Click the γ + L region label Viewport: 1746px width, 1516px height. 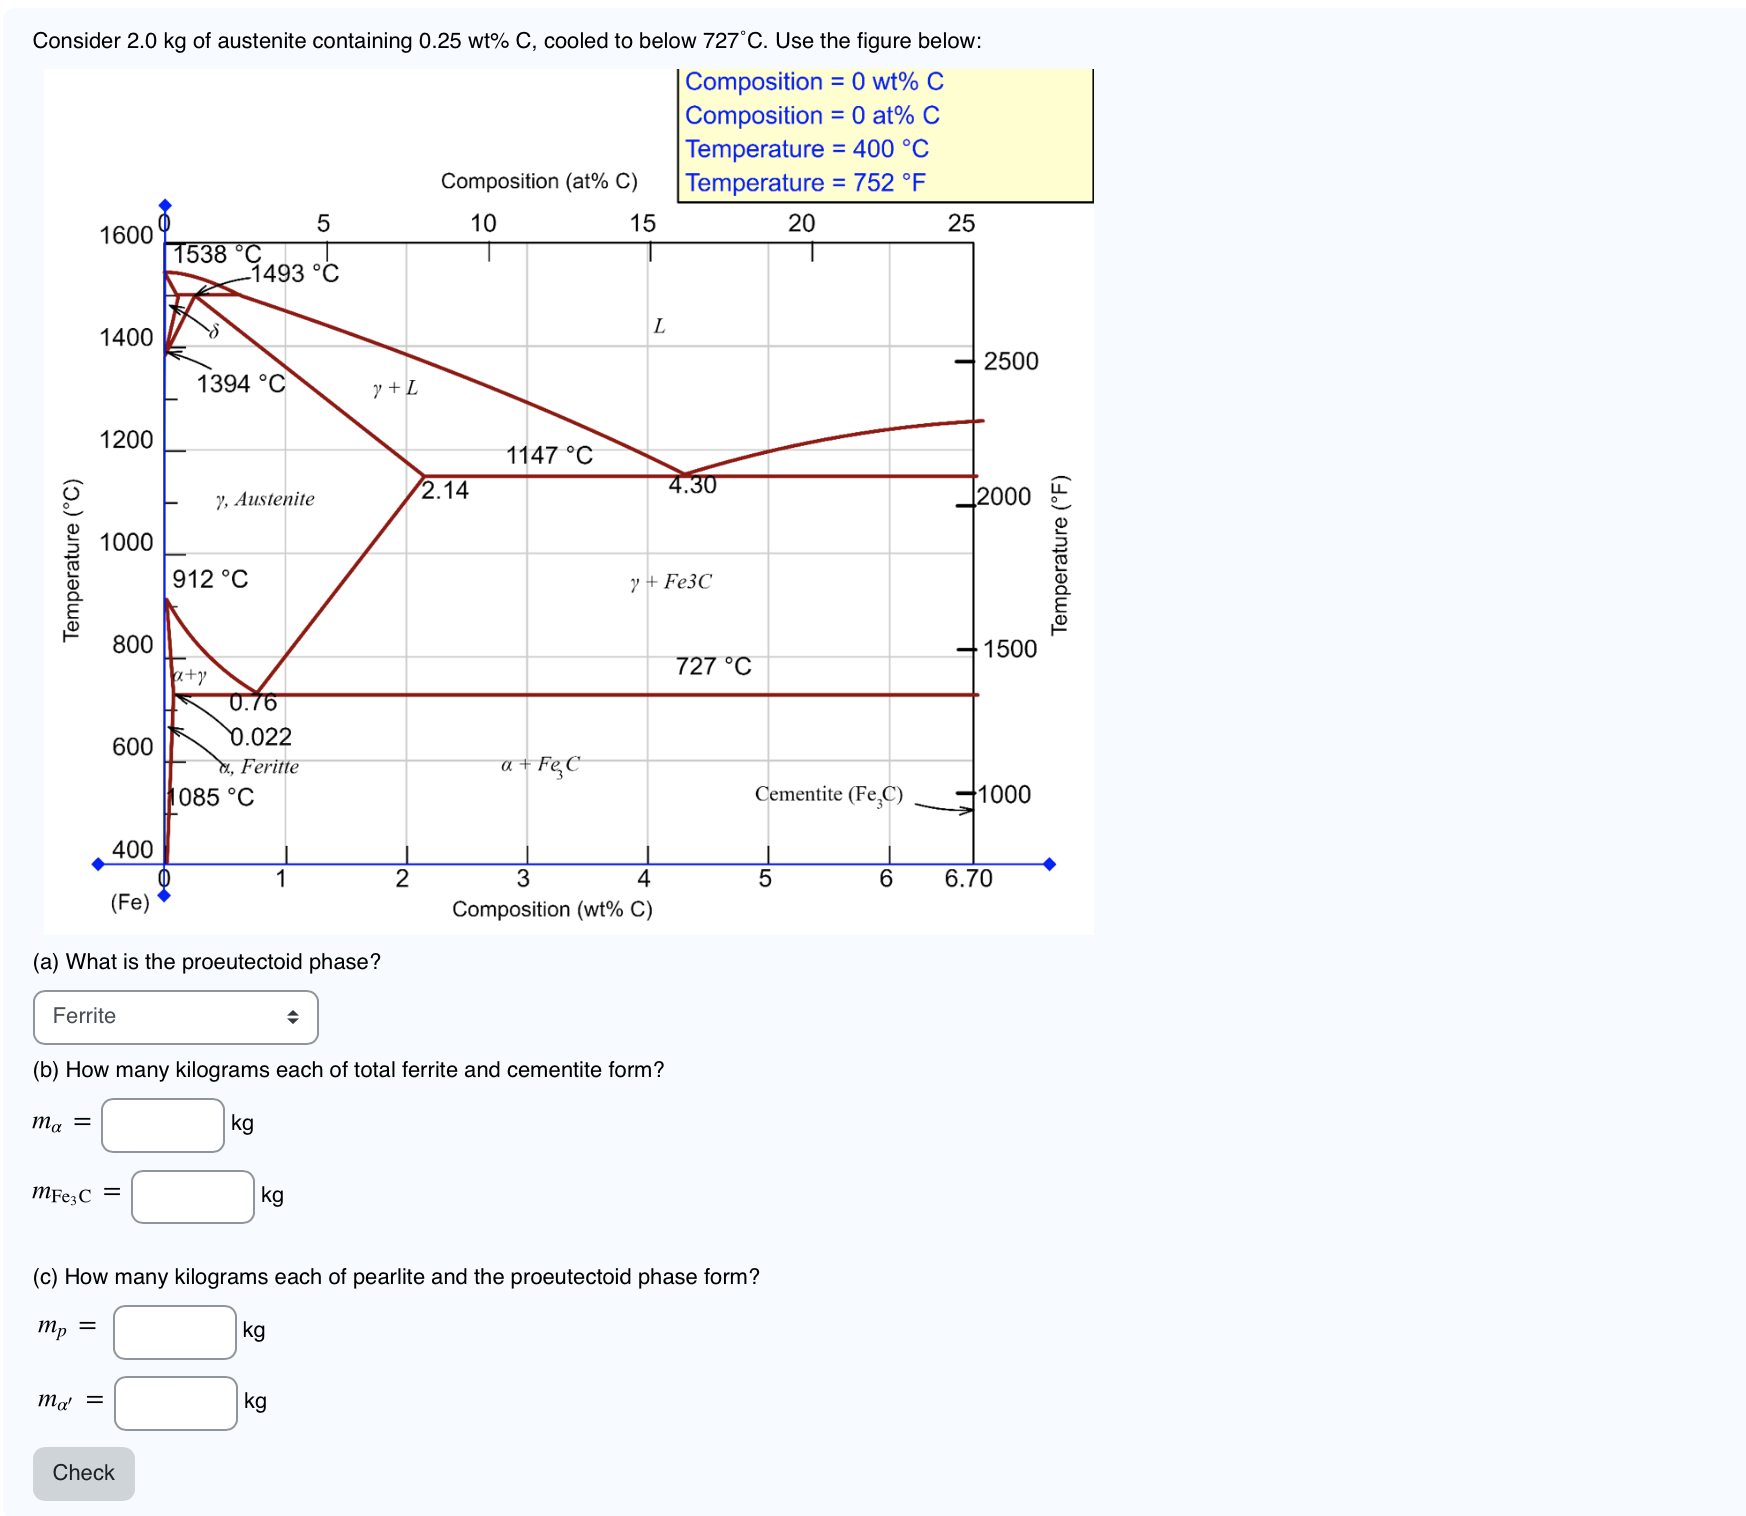pyautogui.click(x=395, y=388)
